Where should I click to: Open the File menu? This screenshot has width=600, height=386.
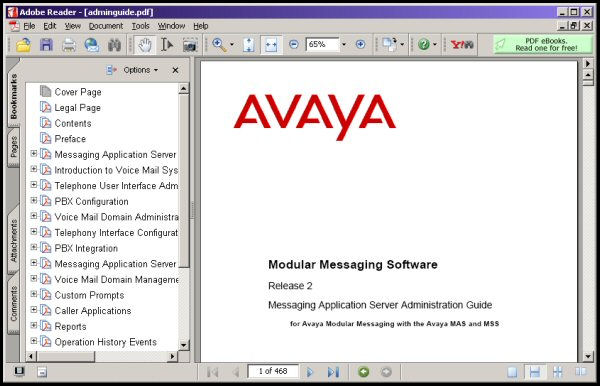pyautogui.click(x=29, y=26)
